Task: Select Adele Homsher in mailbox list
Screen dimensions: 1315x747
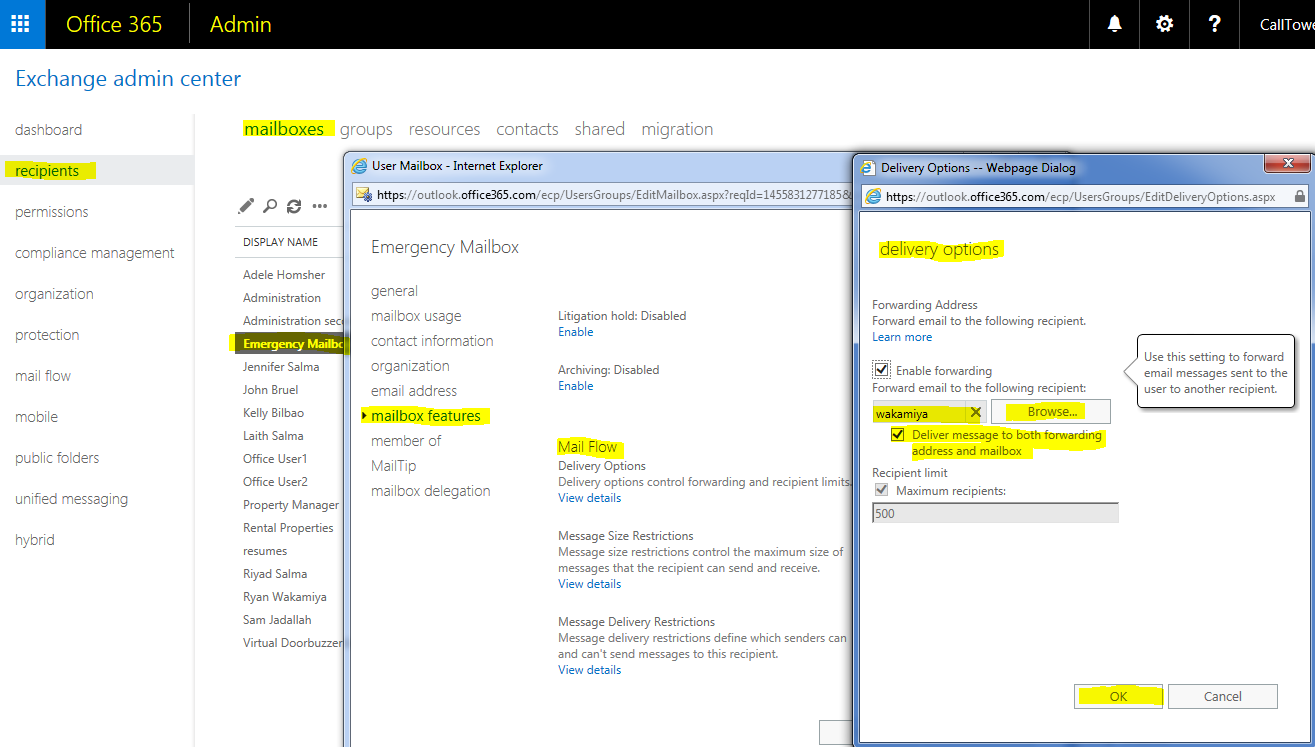Action: (x=284, y=275)
